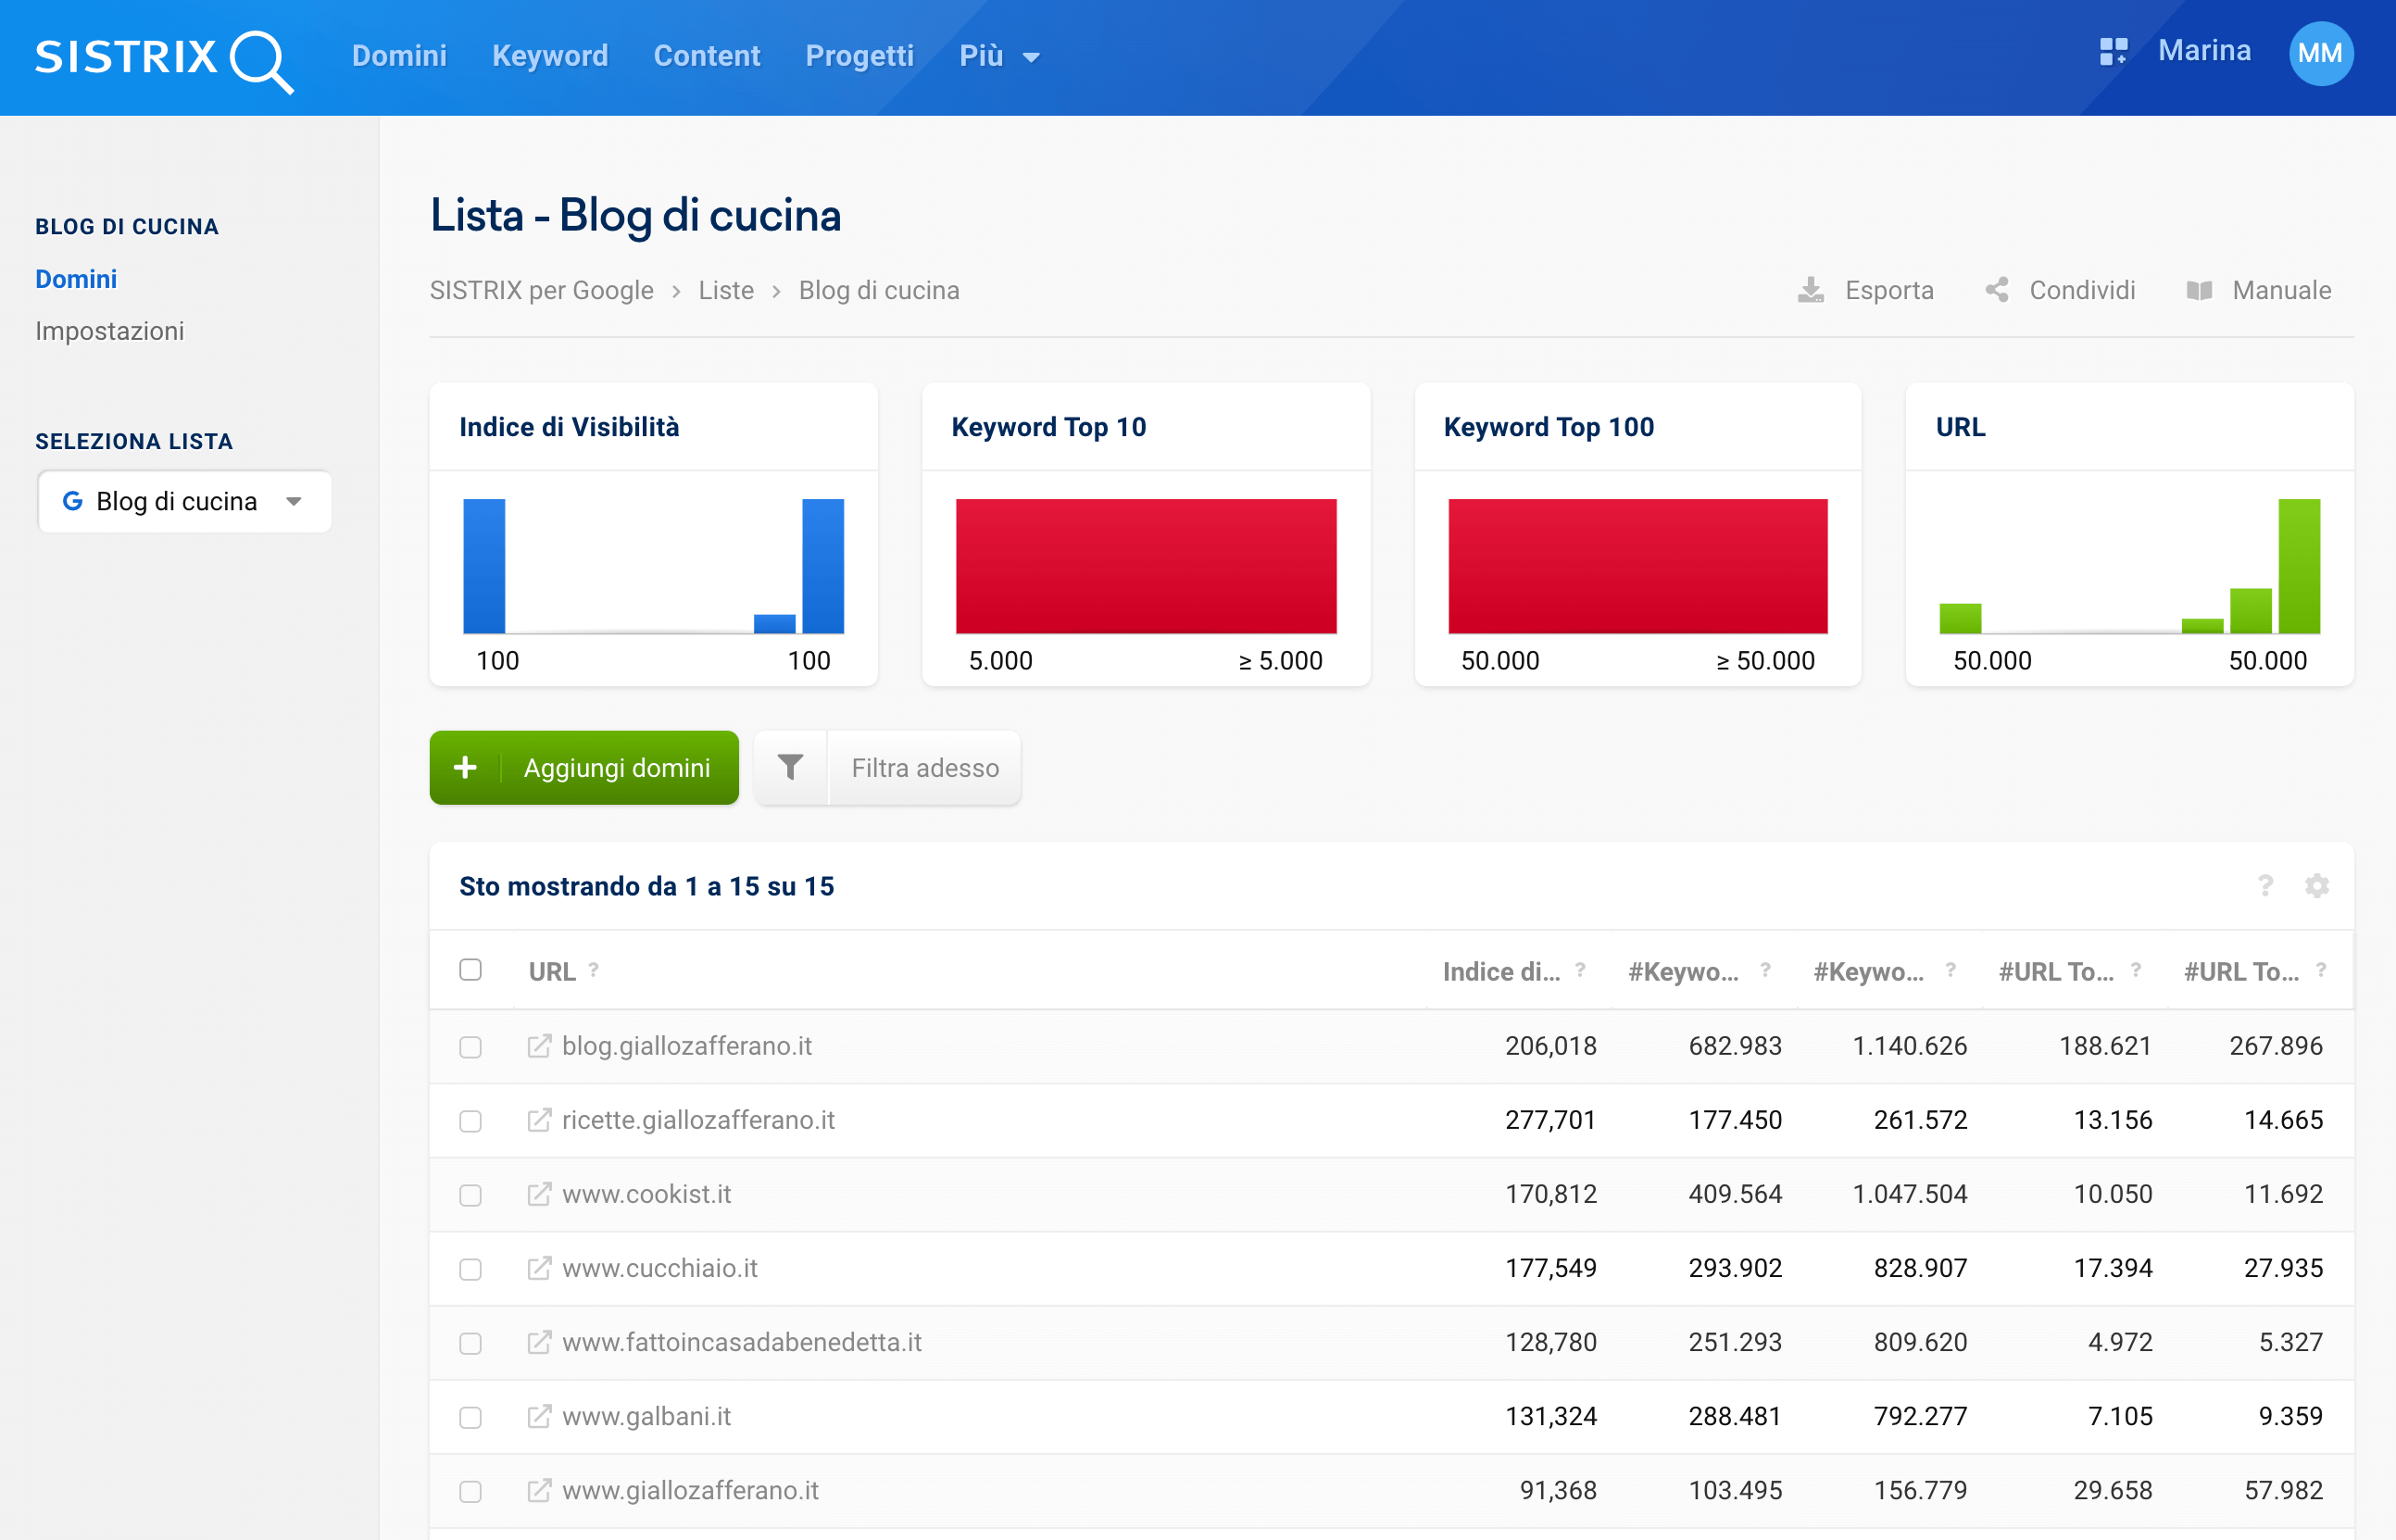Check the www.cookist.it row checkbox
The height and width of the screenshot is (1540, 2396).
click(470, 1195)
